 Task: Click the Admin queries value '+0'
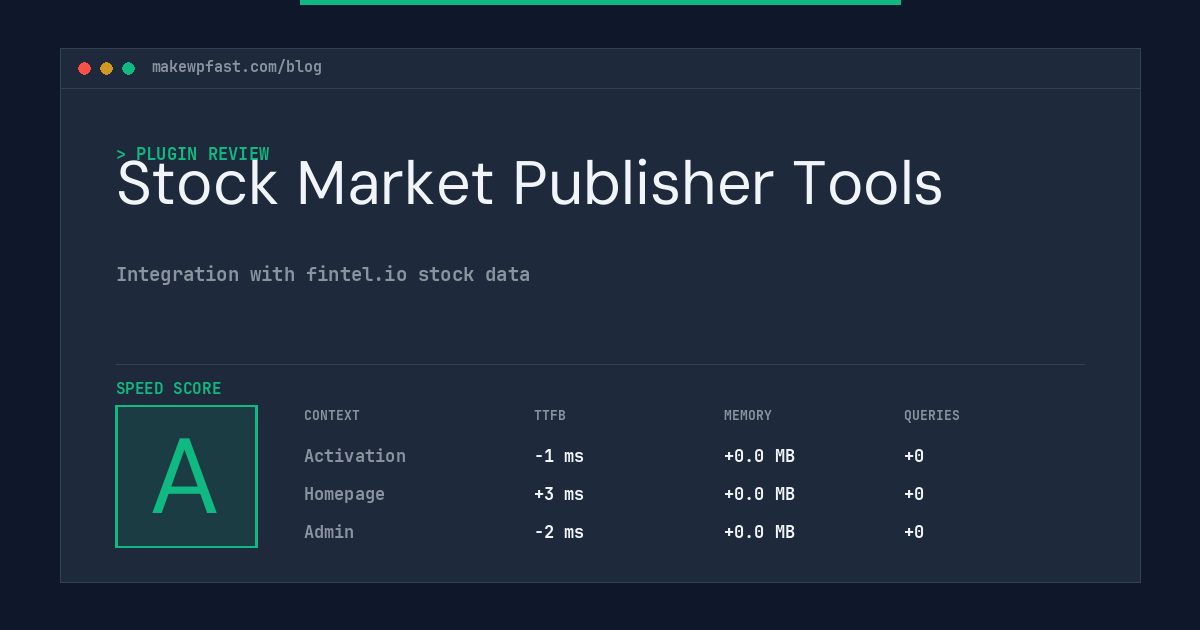(x=914, y=532)
